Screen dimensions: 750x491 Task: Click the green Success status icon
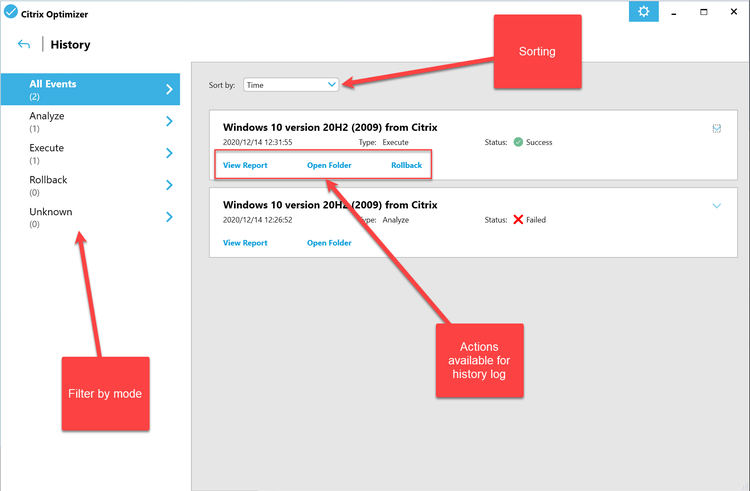(518, 142)
